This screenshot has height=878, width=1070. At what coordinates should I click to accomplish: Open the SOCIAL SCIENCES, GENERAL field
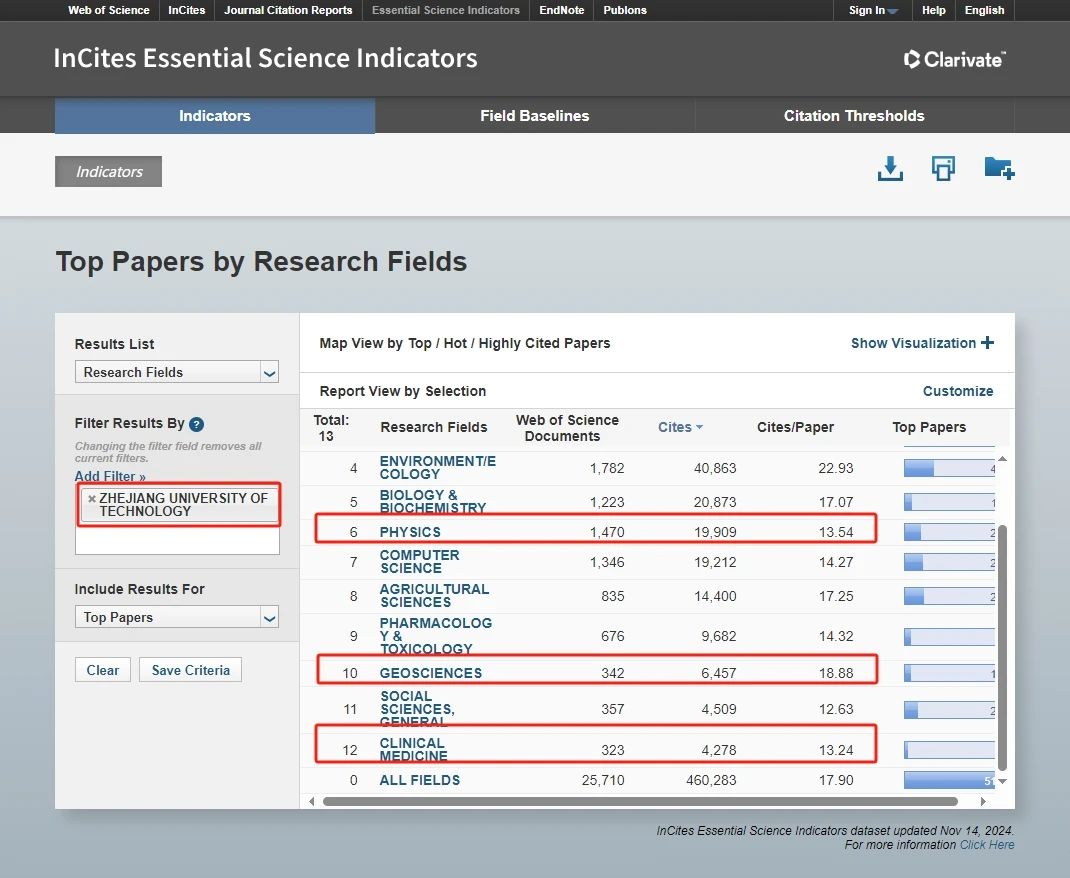tap(417, 709)
